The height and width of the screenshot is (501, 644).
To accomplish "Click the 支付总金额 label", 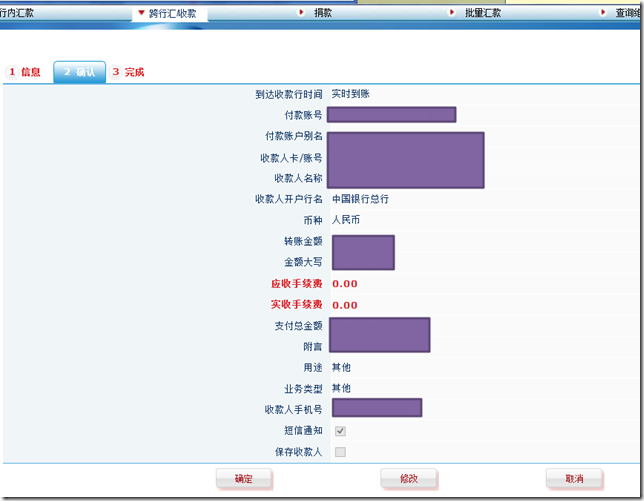I will (x=299, y=326).
